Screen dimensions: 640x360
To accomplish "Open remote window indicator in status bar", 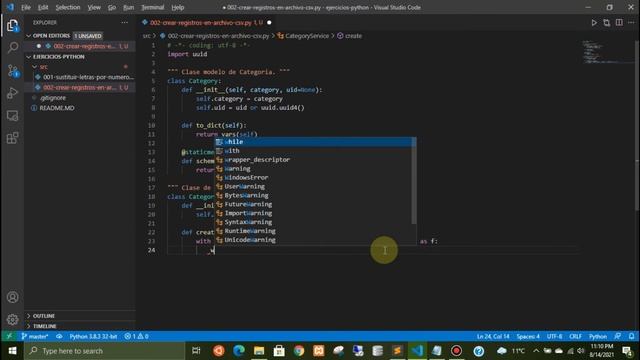I will pyautogui.click(x=9, y=336).
